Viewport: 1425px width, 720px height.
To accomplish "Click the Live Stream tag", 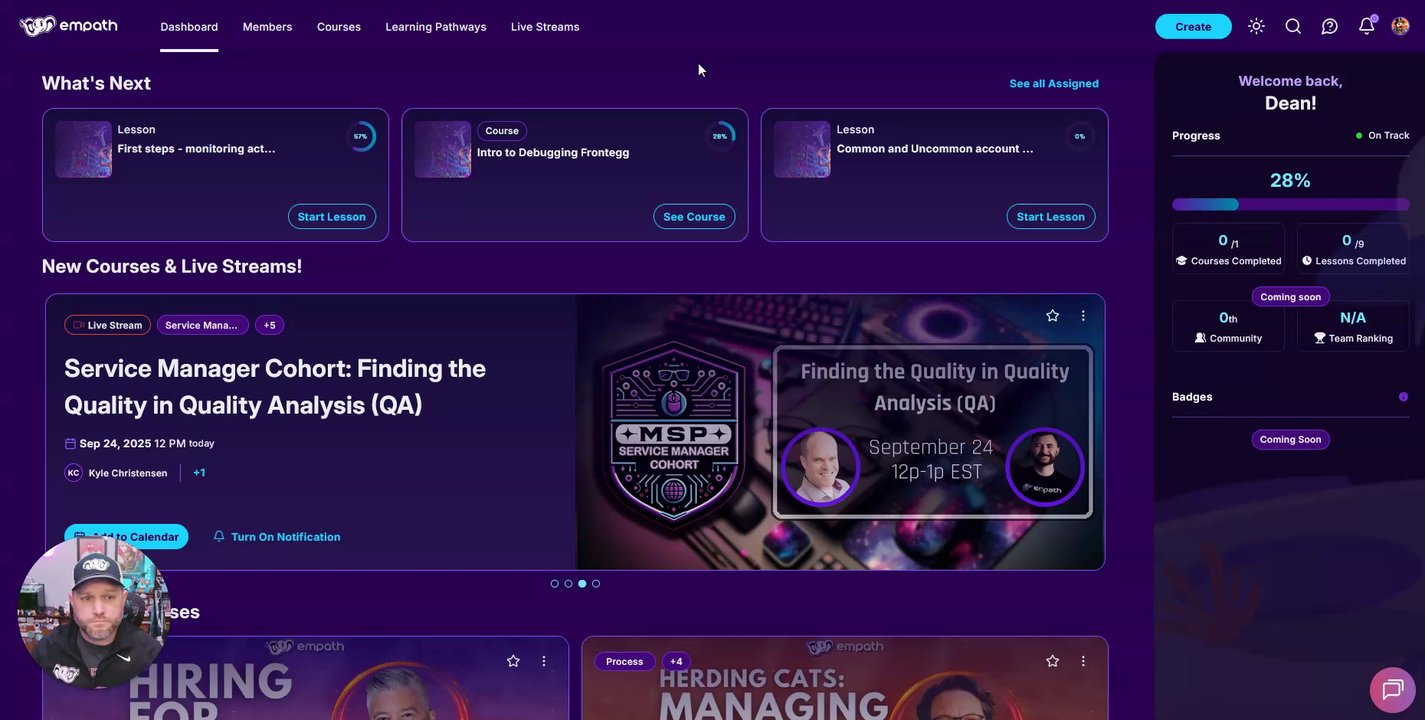I will pyautogui.click(x=107, y=325).
